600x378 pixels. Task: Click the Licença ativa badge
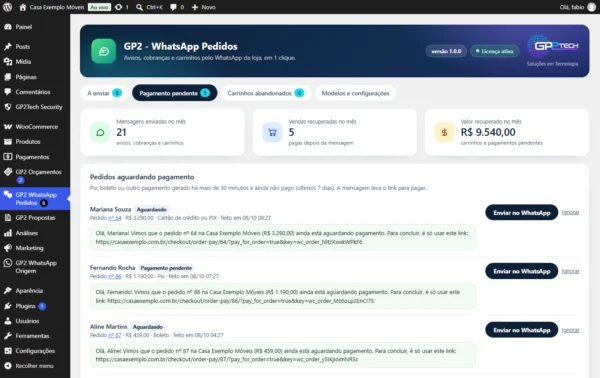(494, 51)
